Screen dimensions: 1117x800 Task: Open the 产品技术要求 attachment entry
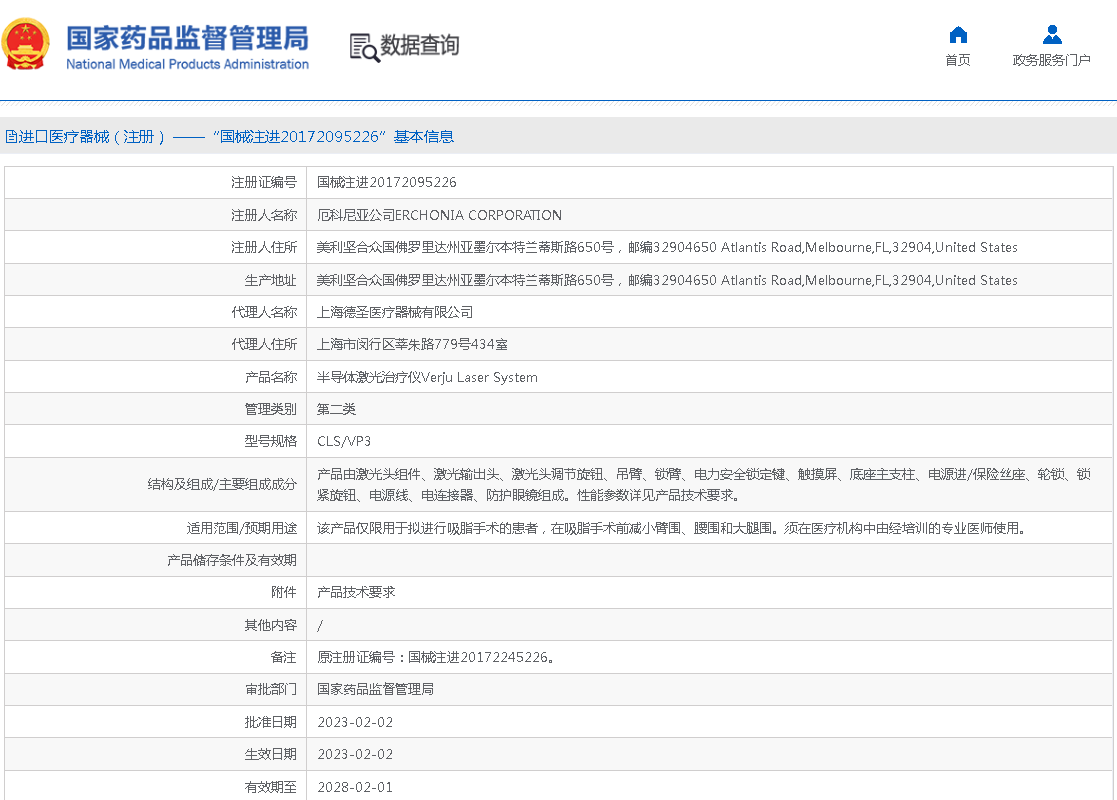[x=356, y=592]
